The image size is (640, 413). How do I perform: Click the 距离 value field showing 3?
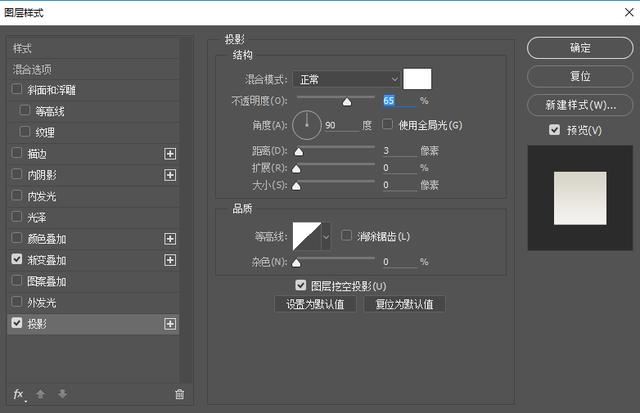399,151
